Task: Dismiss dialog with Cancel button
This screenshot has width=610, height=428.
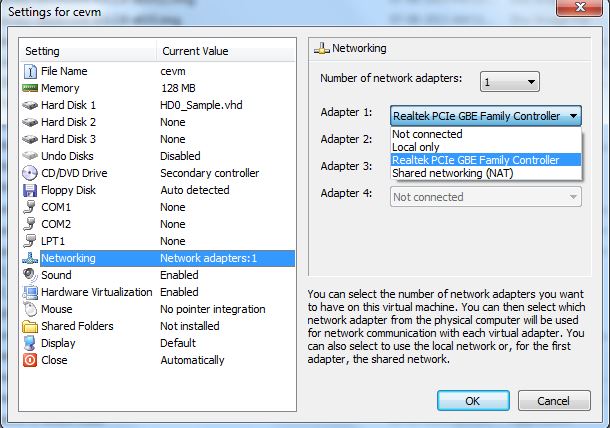Action: (554, 401)
